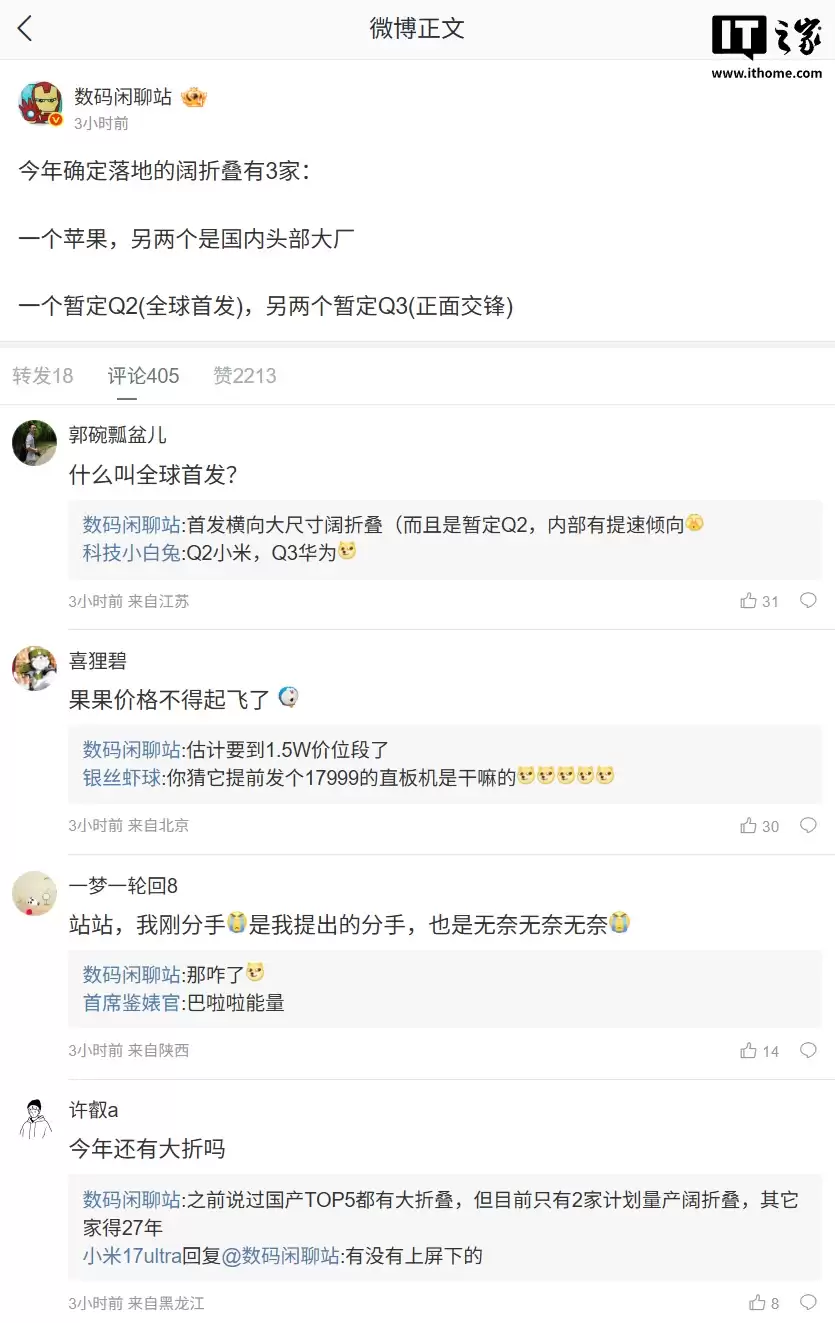Open reply bubble on 郭碗瓢盆儿's comment
The width and height of the screenshot is (835, 1323).
(808, 601)
